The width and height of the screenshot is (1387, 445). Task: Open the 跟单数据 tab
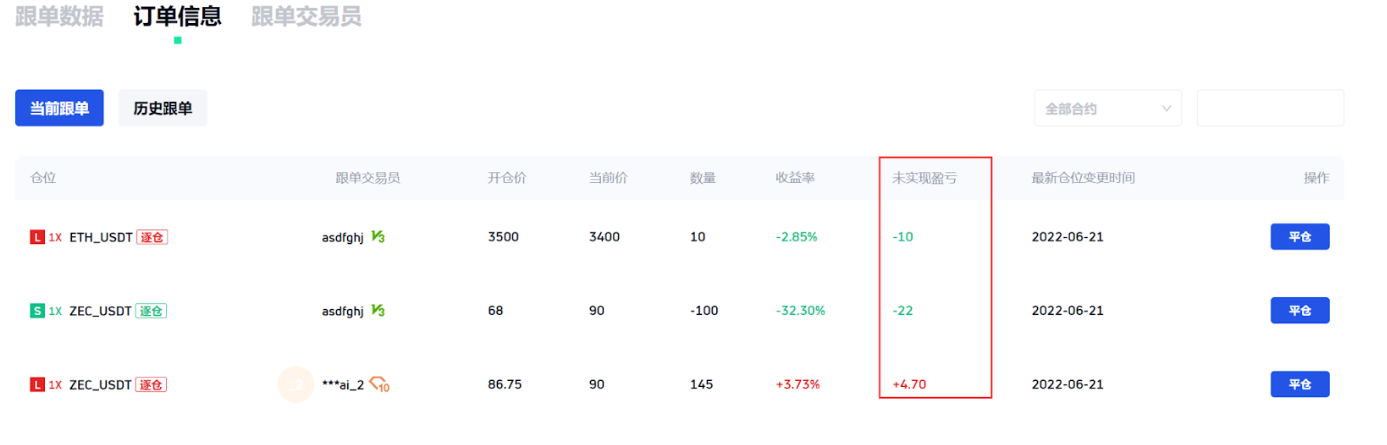59,17
